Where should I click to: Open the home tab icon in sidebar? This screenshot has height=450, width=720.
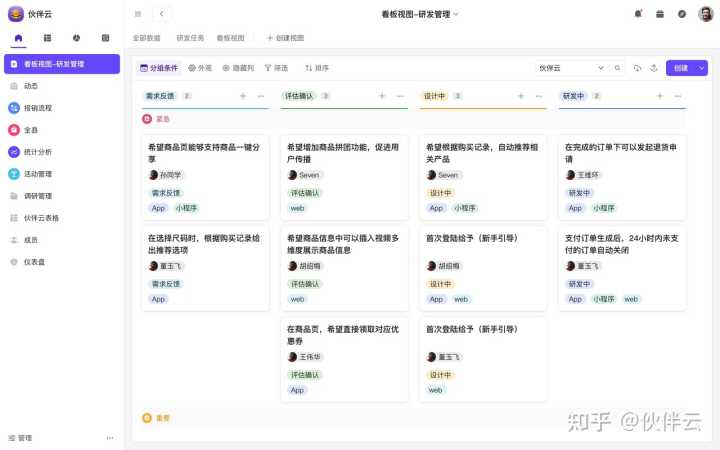pyautogui.click(x=18, y=38)
